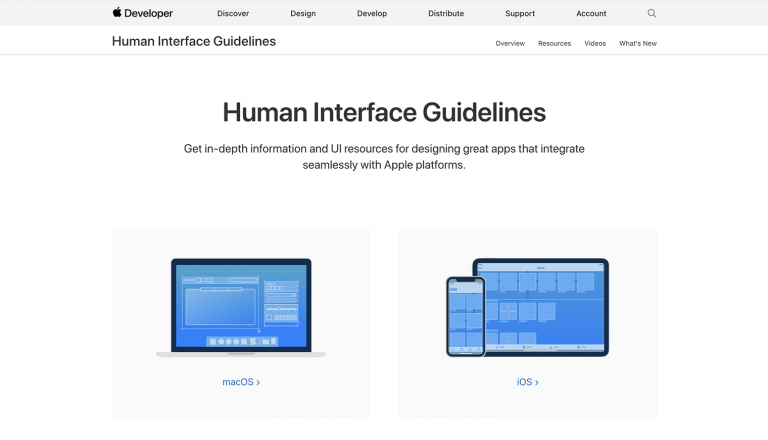Click the Apple Developer logo
768x440 pixels.
[142, 13]
